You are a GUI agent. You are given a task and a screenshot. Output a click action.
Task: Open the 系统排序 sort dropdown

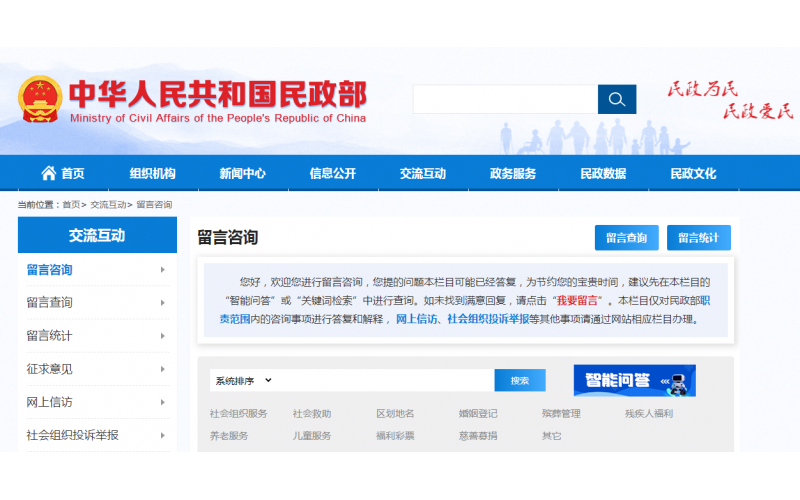[x=243, y=381]
